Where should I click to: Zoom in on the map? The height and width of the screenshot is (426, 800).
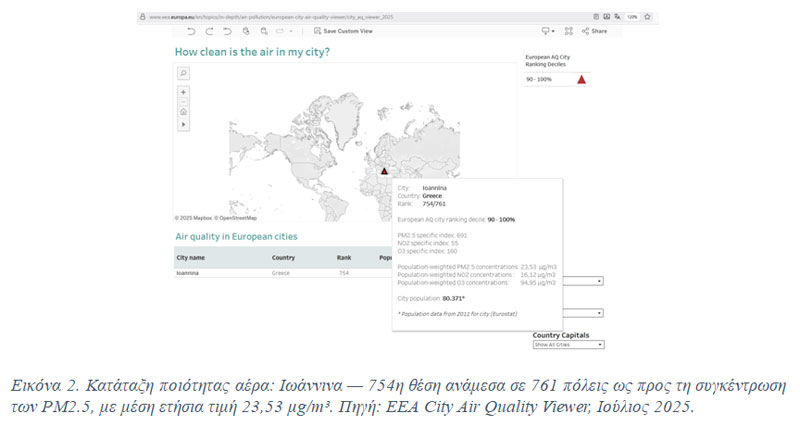pos(183,92)
